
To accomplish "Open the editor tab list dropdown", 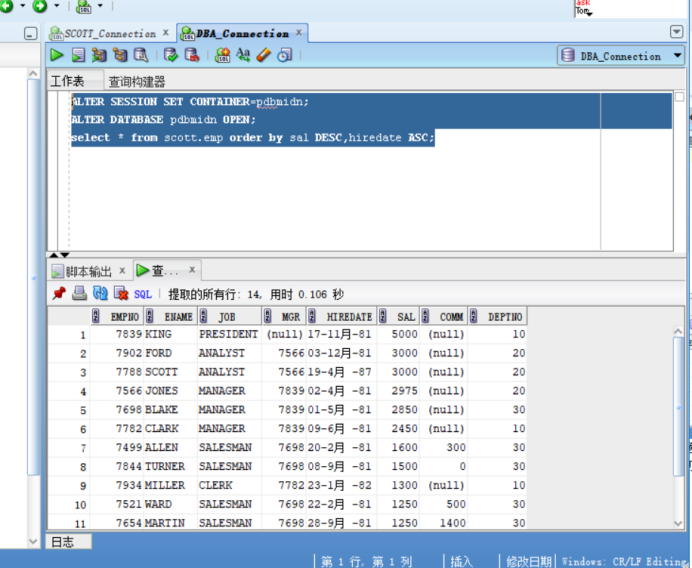I will 676,31.
